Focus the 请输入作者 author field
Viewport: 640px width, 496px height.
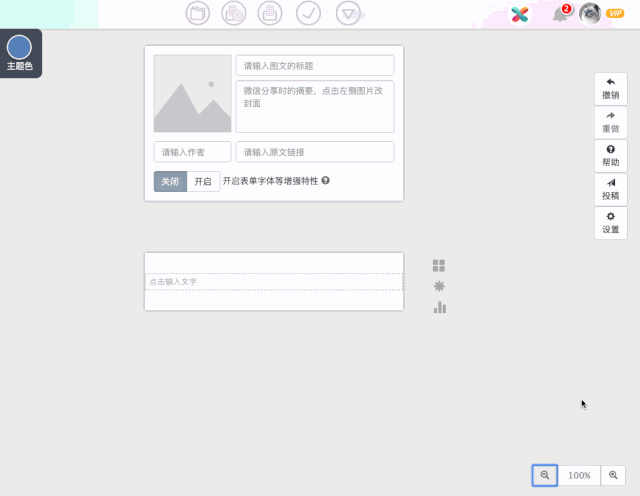pyautogui.click(x=192, y=152)
